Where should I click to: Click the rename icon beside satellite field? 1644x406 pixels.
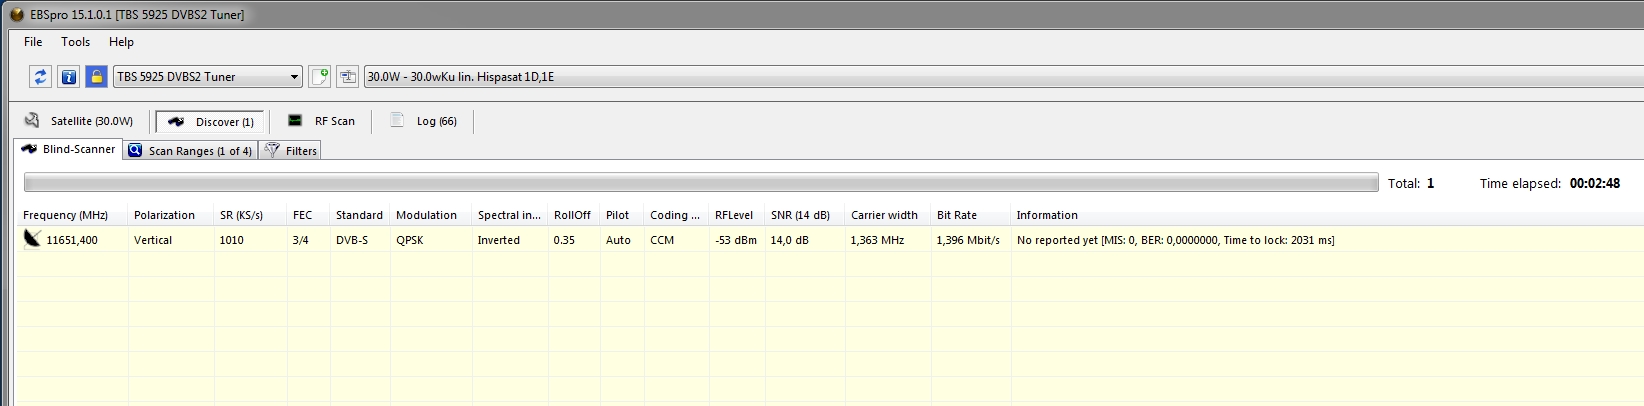(348, 77)
